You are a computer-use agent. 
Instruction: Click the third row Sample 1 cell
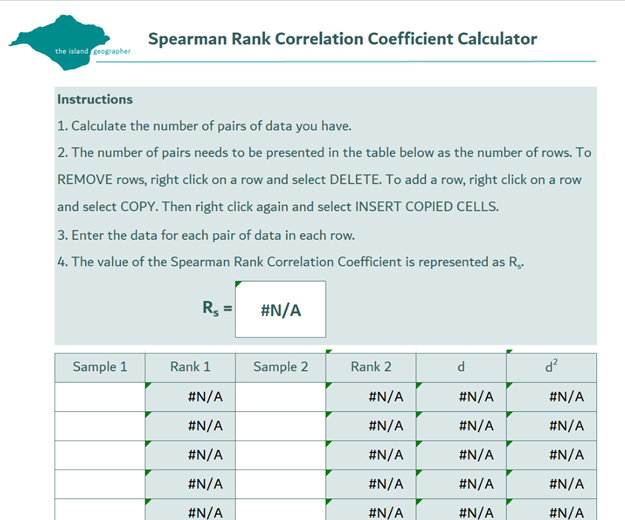100,455
